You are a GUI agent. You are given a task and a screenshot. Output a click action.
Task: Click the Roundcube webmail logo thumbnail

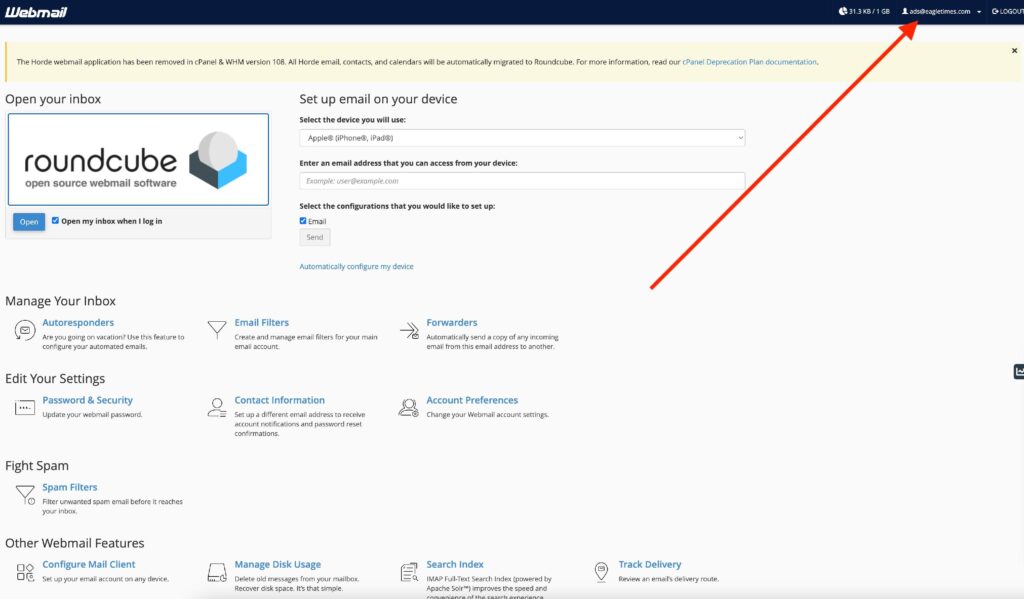138,160
